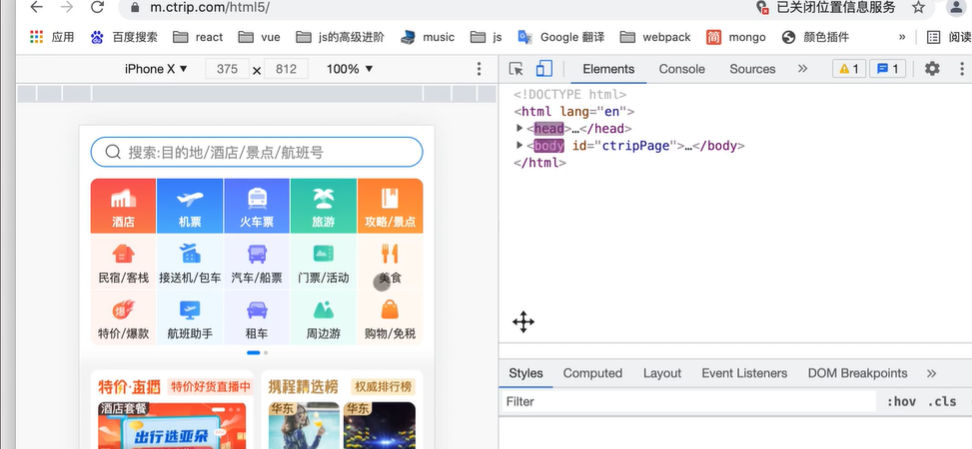
Task: Click the device width field 375
Action: coord(228,69)
